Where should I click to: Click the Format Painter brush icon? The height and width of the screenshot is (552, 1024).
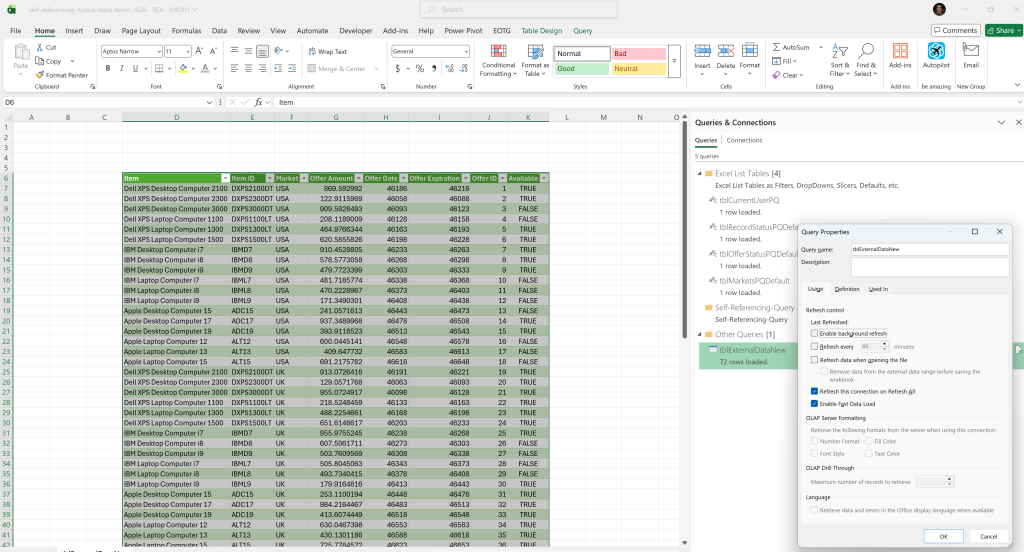pyautogui.click(x=39, y=75)
